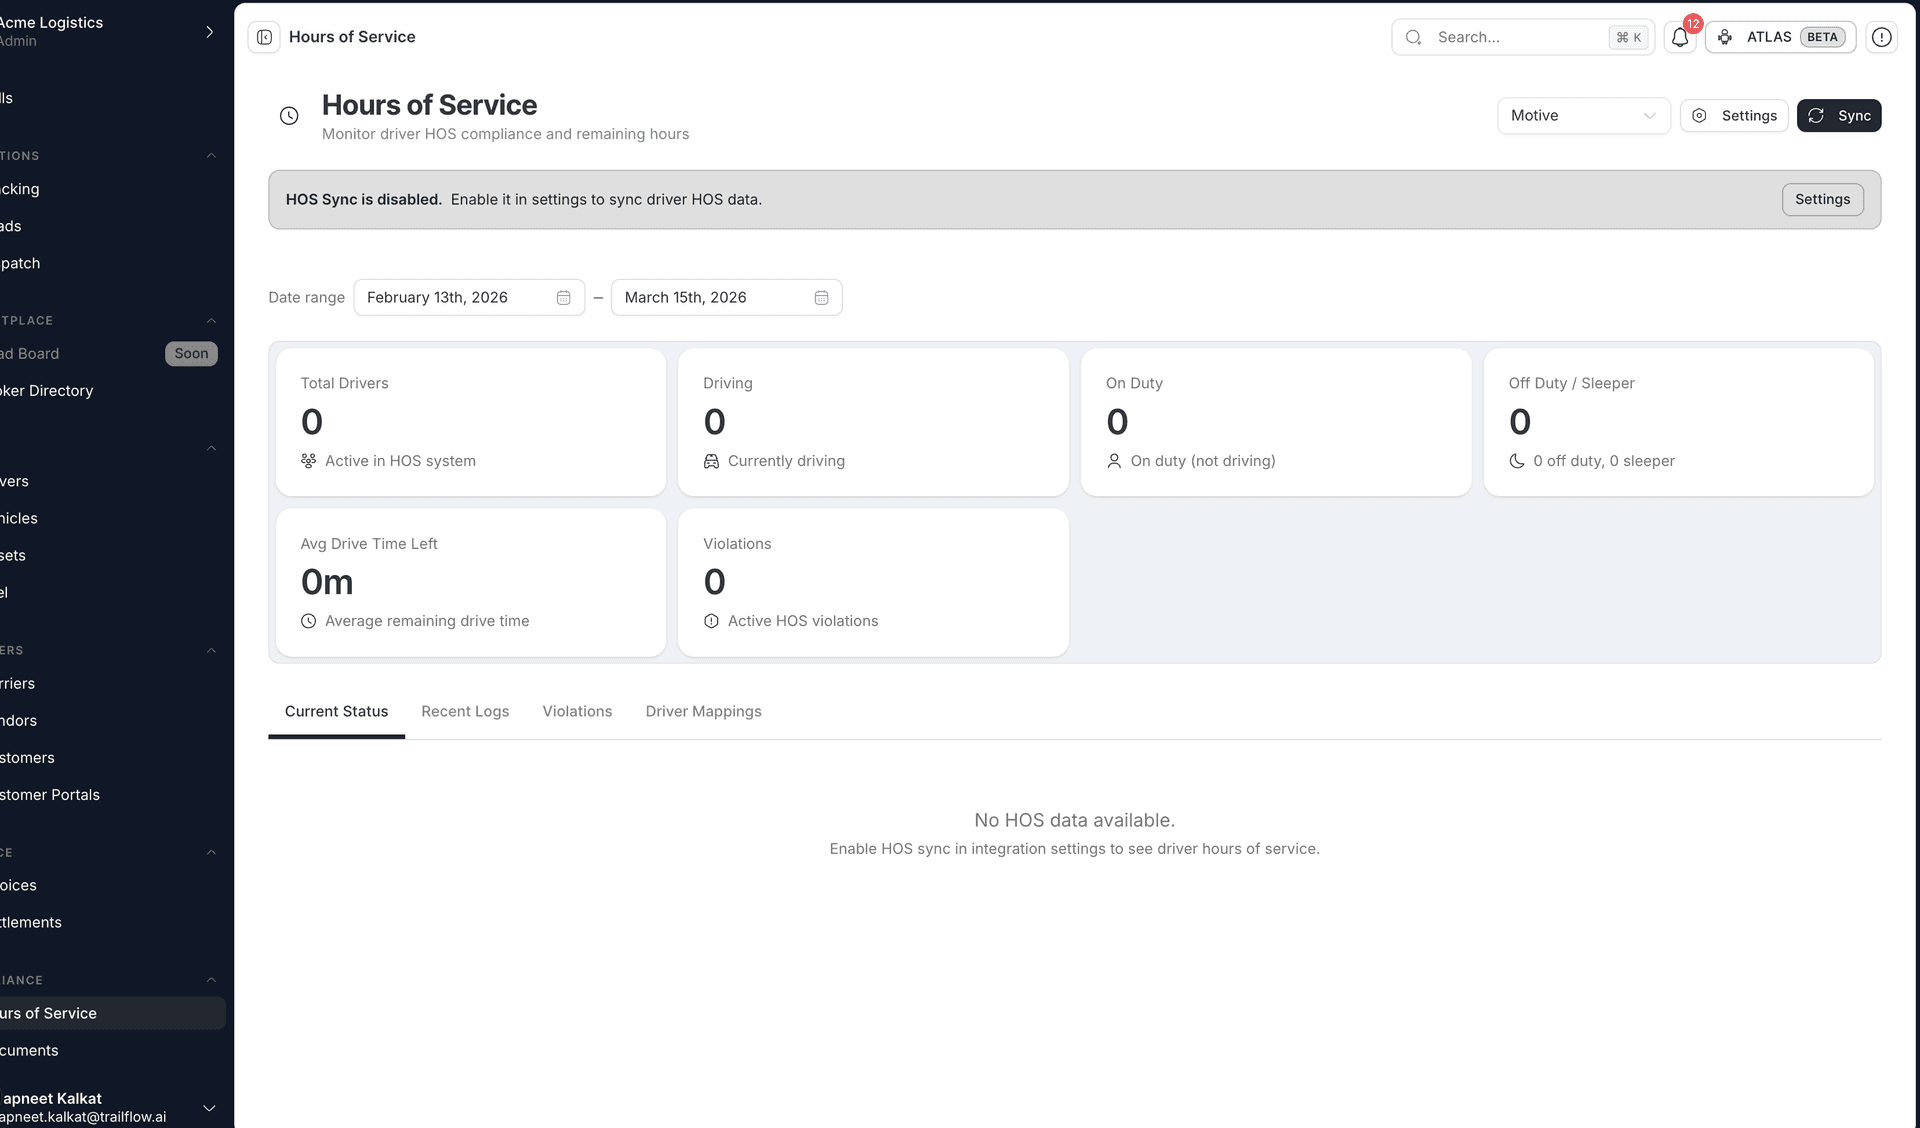The image size is (1920, 1128).
Task: Open the Motive provider dropdown
Action: (x=1583, y=116)
